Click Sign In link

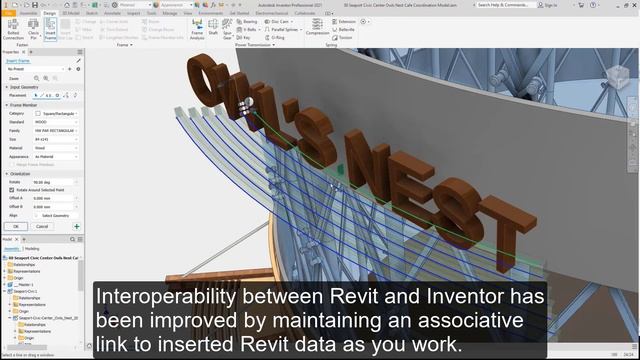pos(548,5)
